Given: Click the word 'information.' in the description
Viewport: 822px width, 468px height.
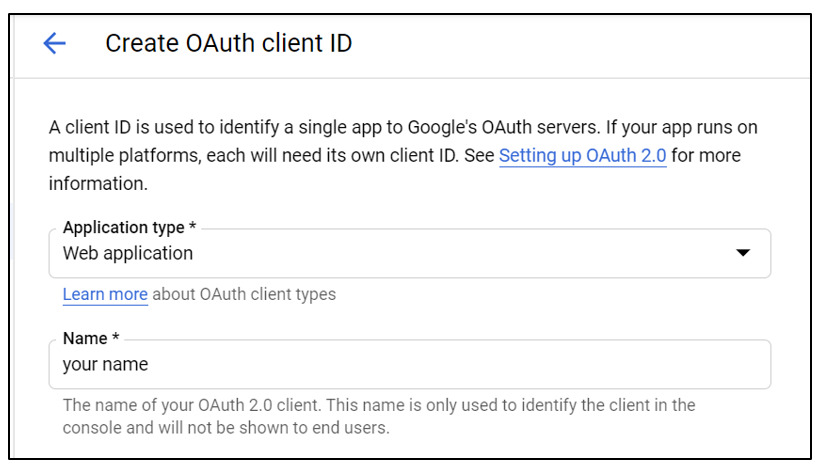Looking at the screenshot, I should [x=98, y=184].
